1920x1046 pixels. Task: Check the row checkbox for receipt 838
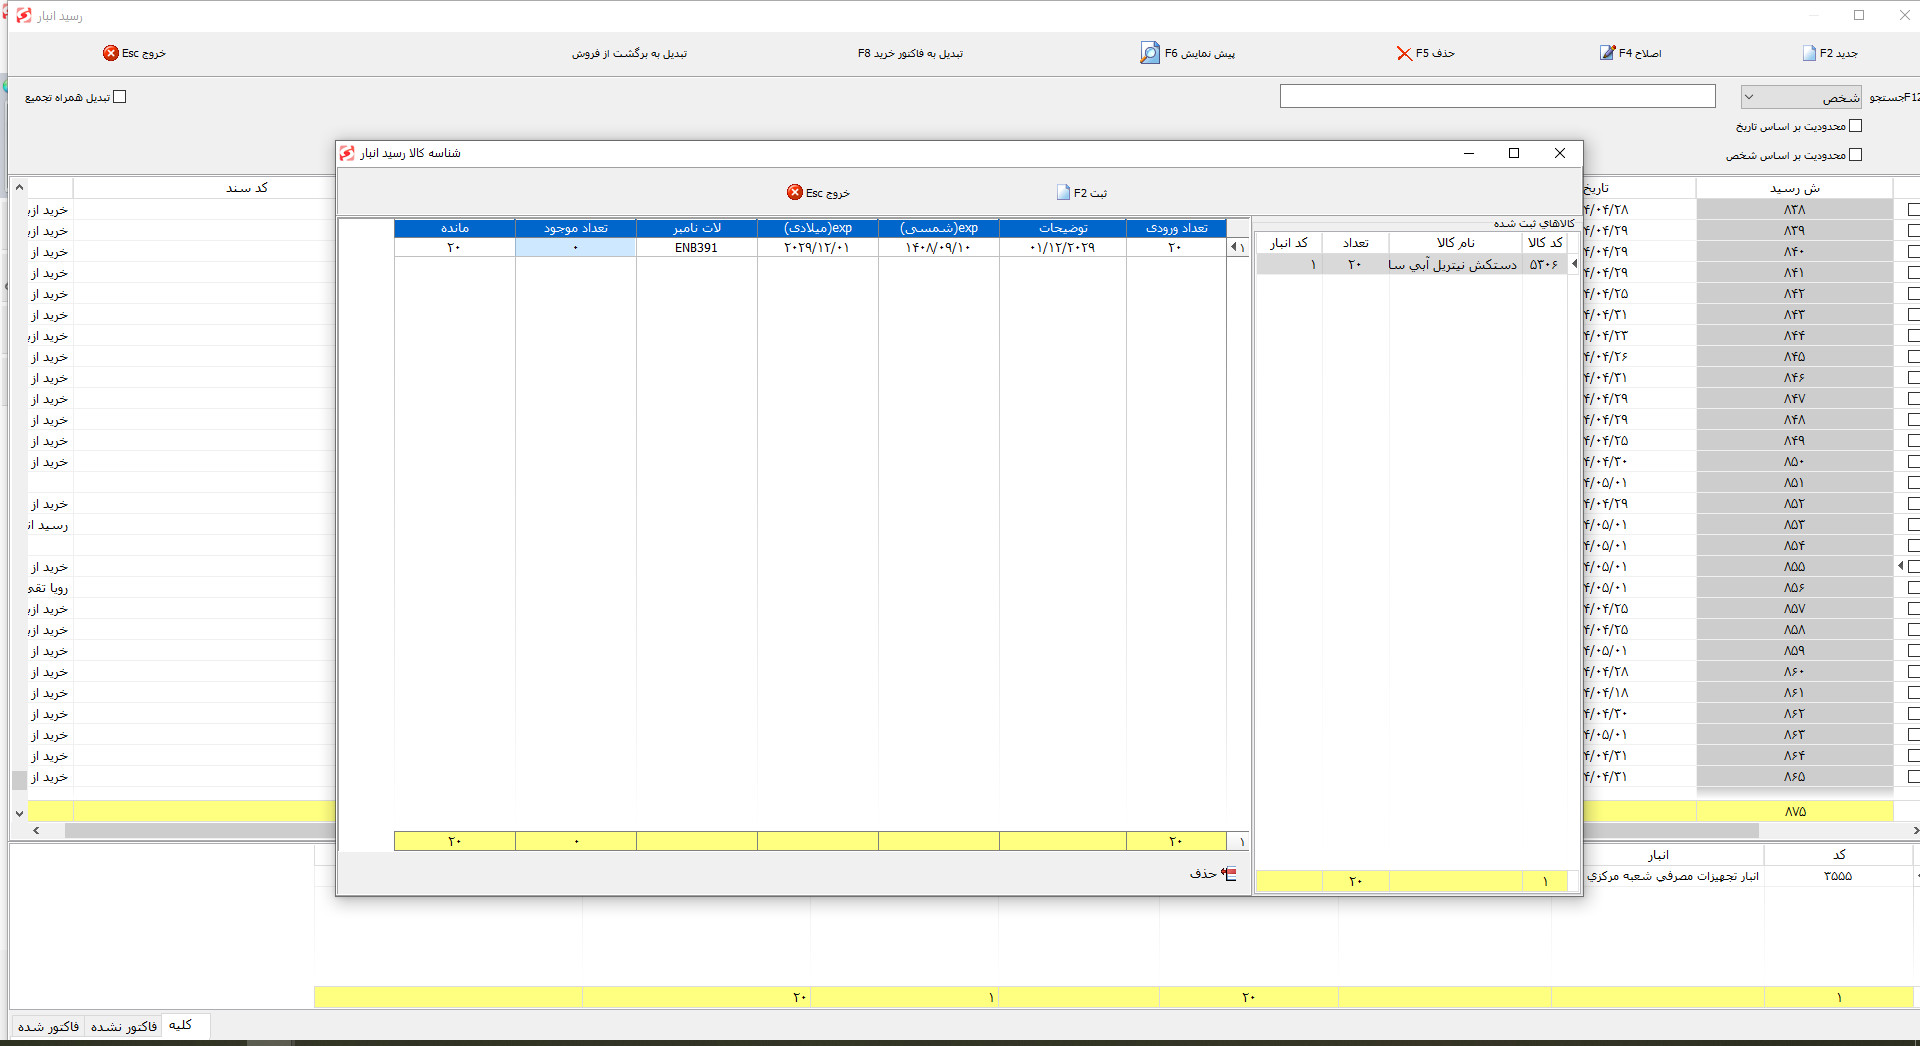[x=1913, y=210]
